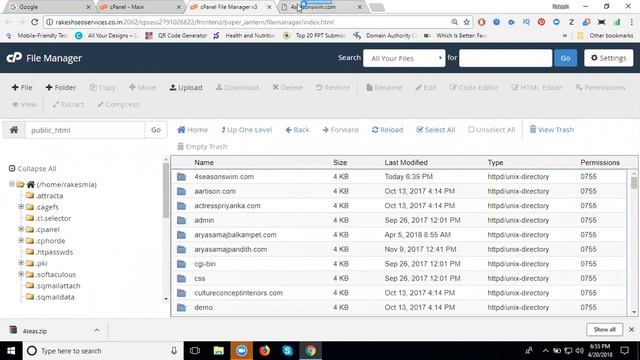Navigate Up One Level
Screen dimensions: 640x360
pos(247,130)
